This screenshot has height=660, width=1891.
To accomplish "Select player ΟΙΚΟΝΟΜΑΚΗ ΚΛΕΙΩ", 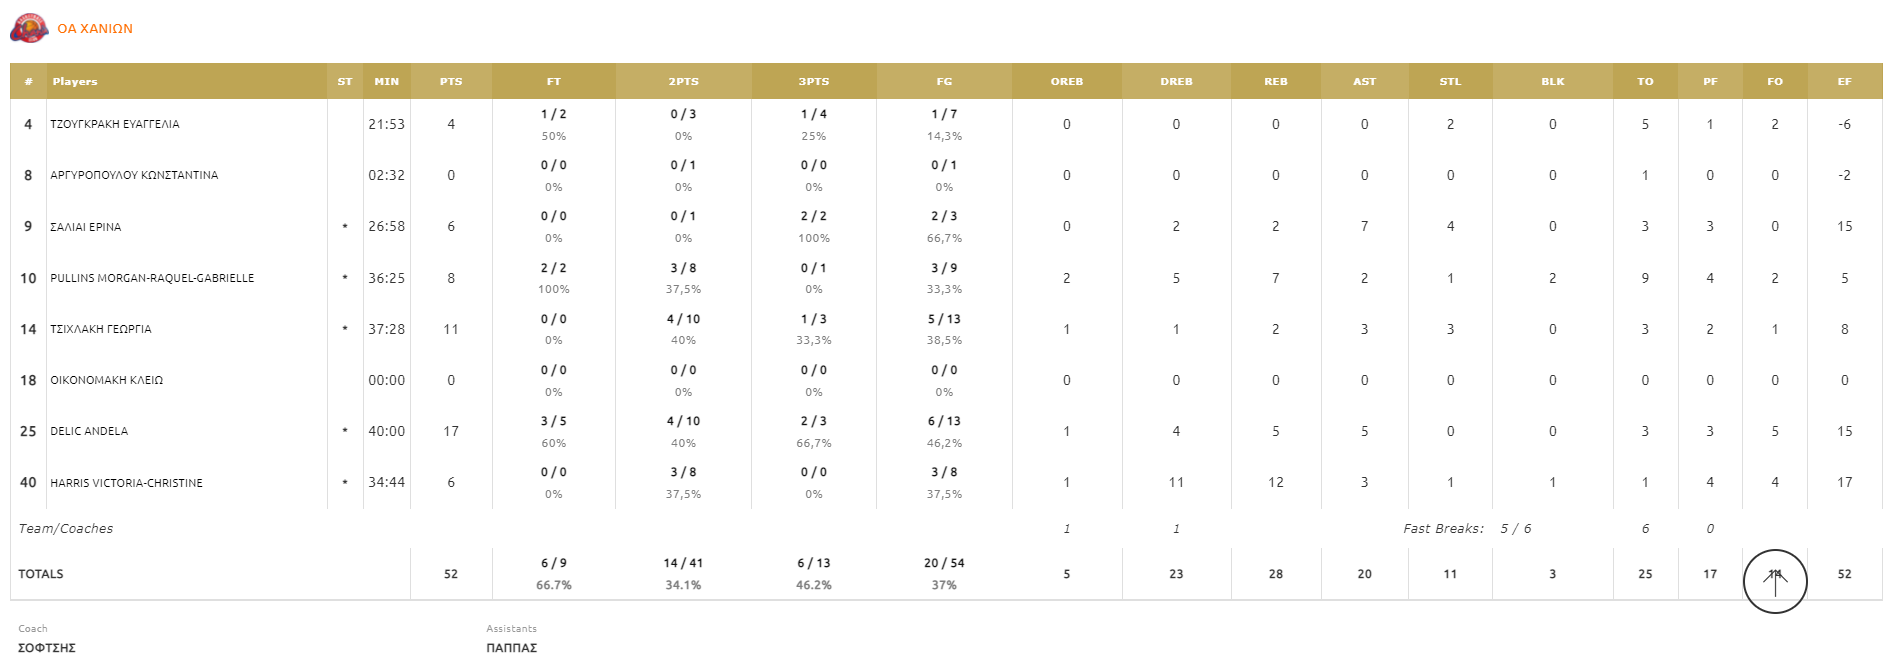I will click(107, 380).
